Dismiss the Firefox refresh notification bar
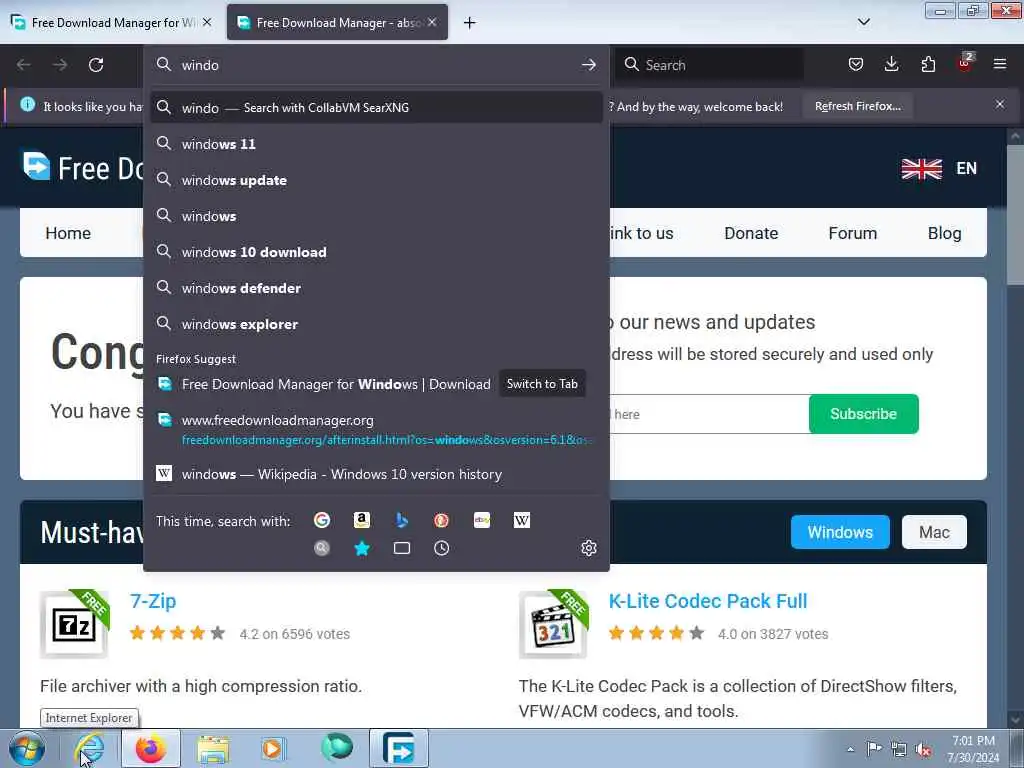The image size is (1024, 768). 999,104
